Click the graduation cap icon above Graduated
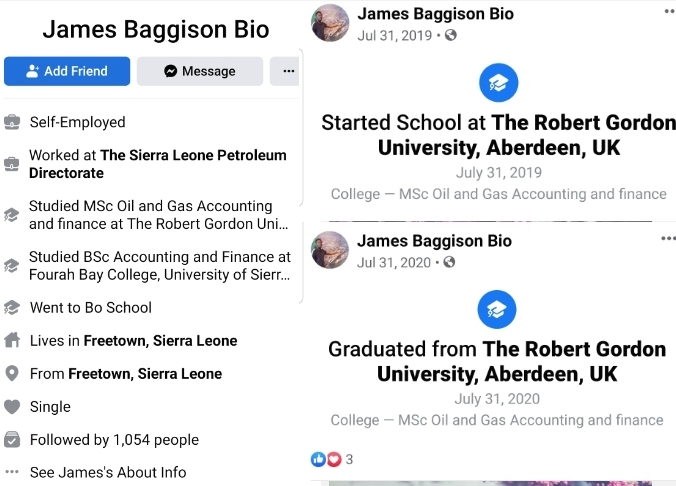676x486 pixels. (498, 310)
